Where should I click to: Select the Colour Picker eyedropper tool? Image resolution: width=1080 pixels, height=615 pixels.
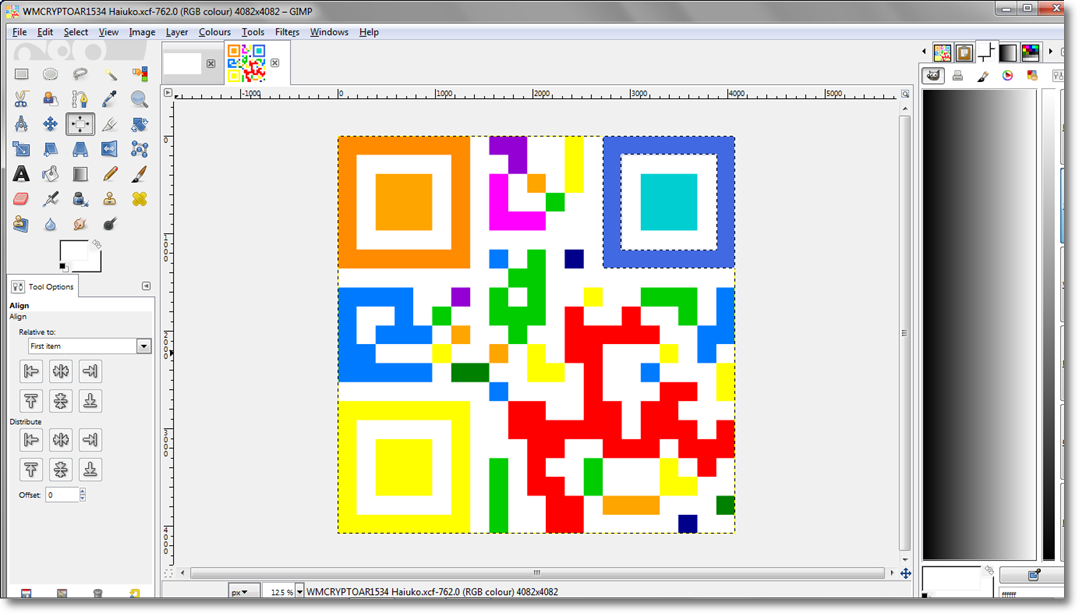(110, 99)
